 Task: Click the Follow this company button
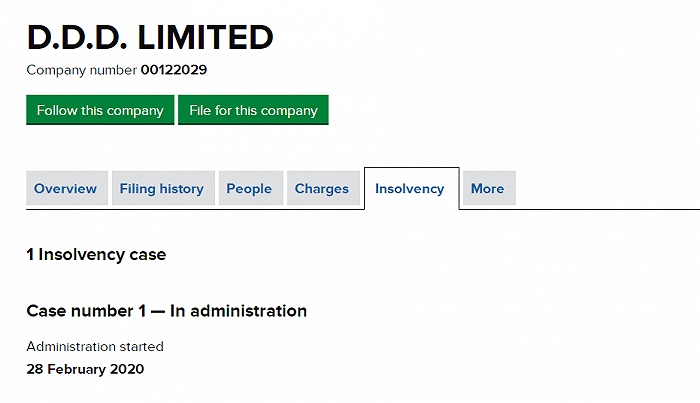(100, 110)
